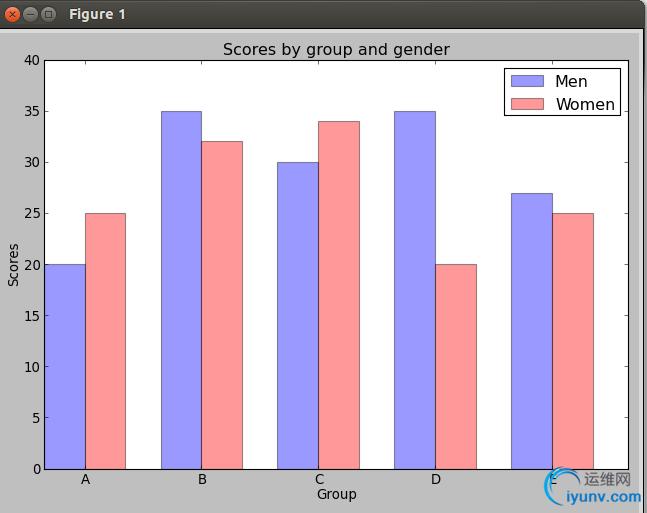Click the blue Men legend swatch

527,81
